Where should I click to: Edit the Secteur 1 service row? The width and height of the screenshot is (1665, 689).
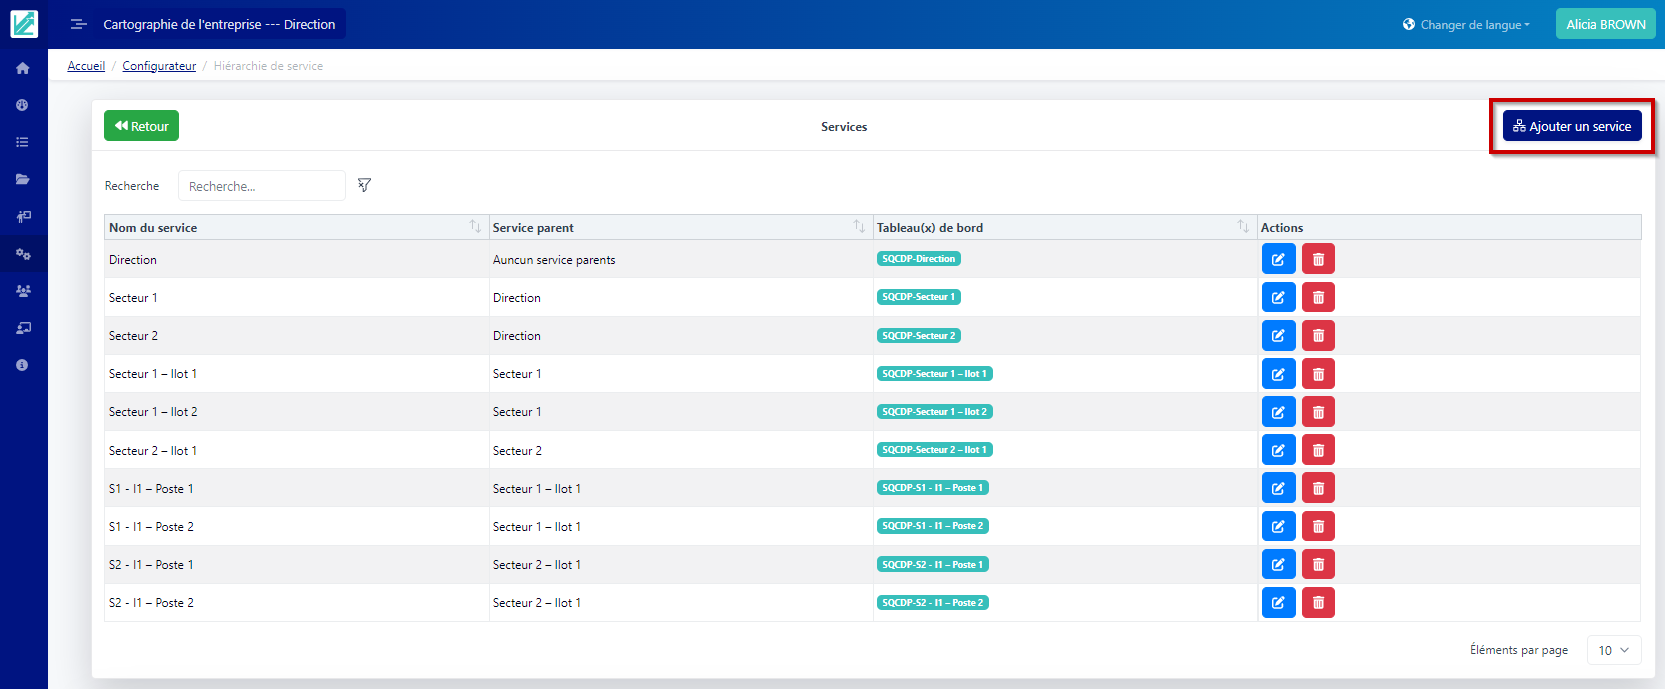(1278, 297)
